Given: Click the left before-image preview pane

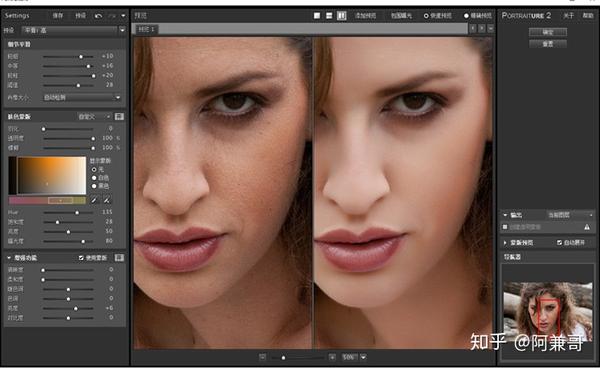Looking at the screenshot, I should pos(222,193).
